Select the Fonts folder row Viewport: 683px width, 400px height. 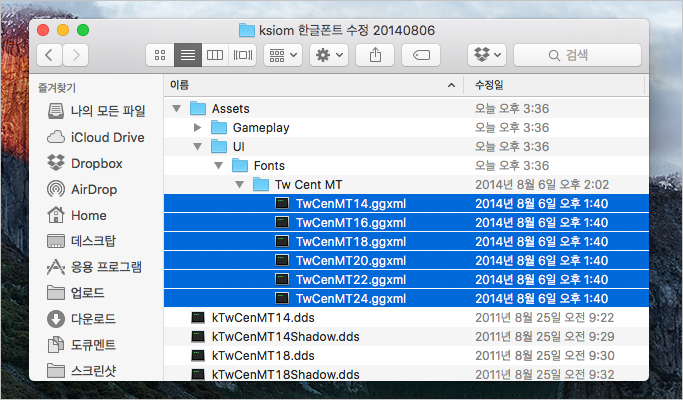[406, 166]
